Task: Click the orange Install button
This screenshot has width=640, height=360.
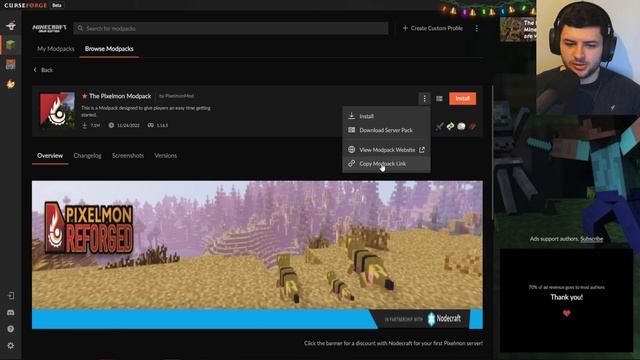Action: (x=462, y=98)
